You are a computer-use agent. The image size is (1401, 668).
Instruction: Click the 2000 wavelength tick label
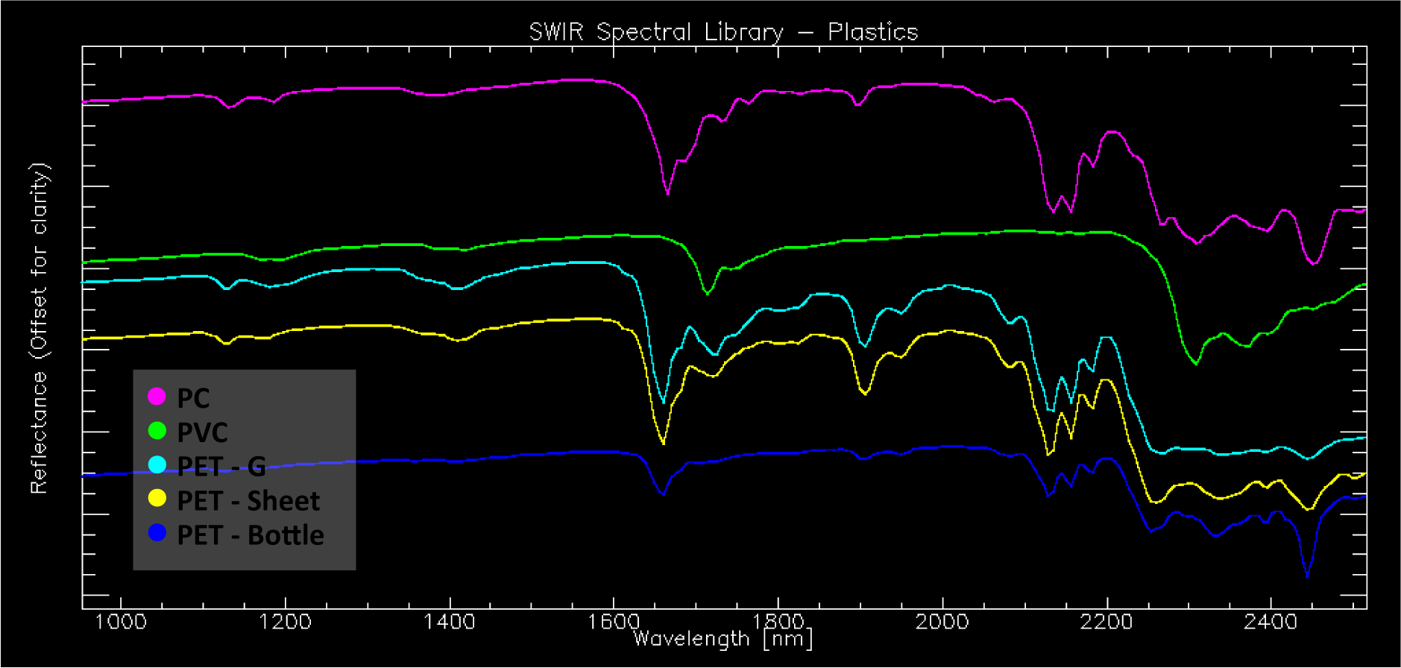(x=942, y=622)
